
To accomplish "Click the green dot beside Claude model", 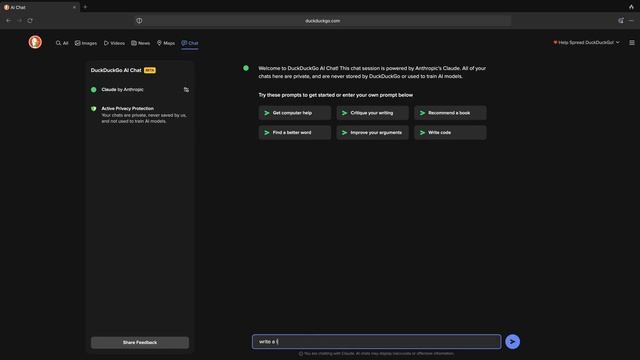I will point(93,89).
